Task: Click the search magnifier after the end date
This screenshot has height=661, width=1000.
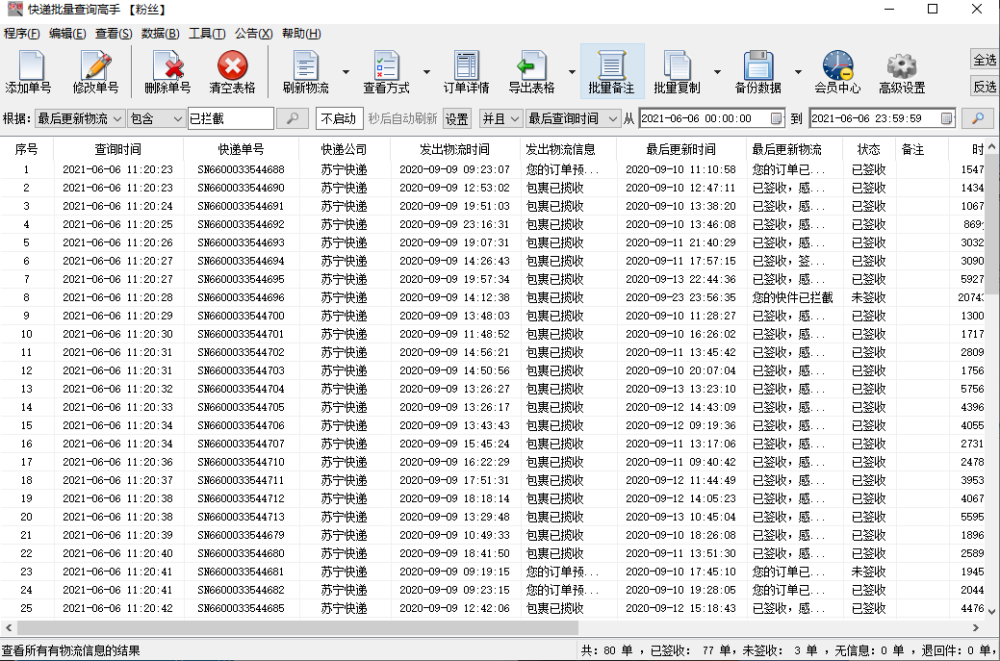Action: [977, 119]
